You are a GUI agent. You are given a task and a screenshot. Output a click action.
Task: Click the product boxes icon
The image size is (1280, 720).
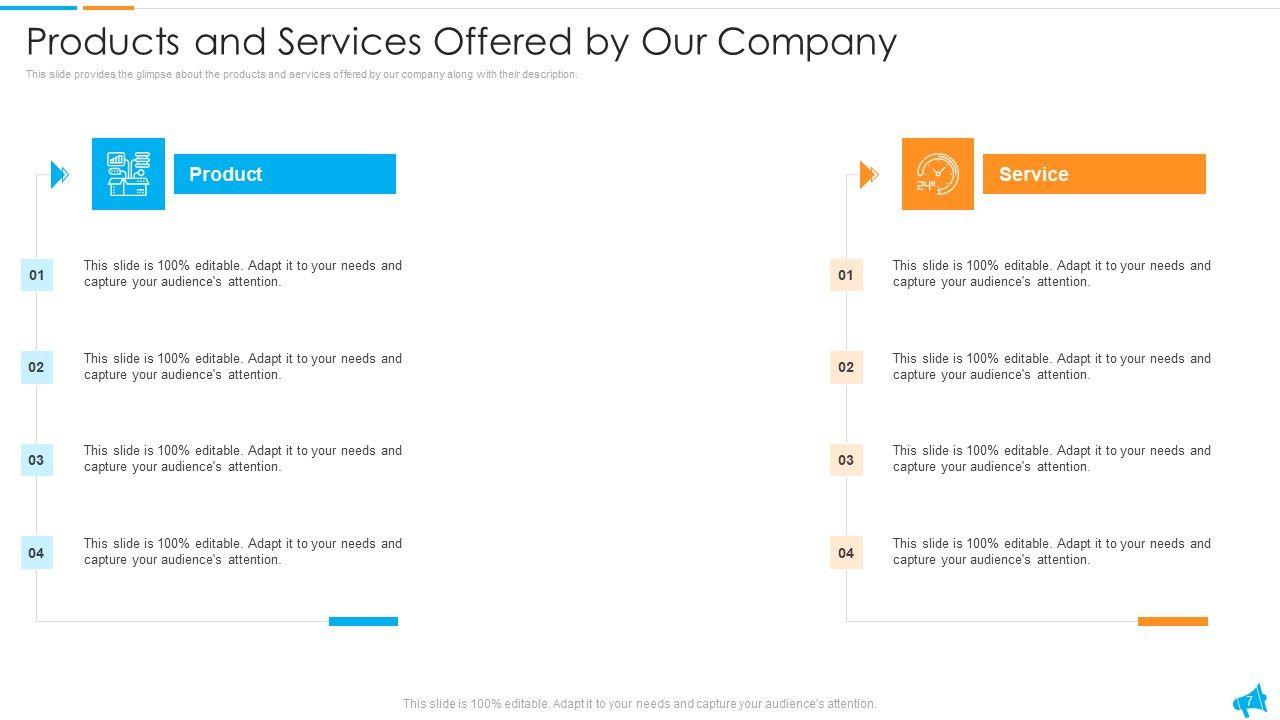click(x=128, y=174)
